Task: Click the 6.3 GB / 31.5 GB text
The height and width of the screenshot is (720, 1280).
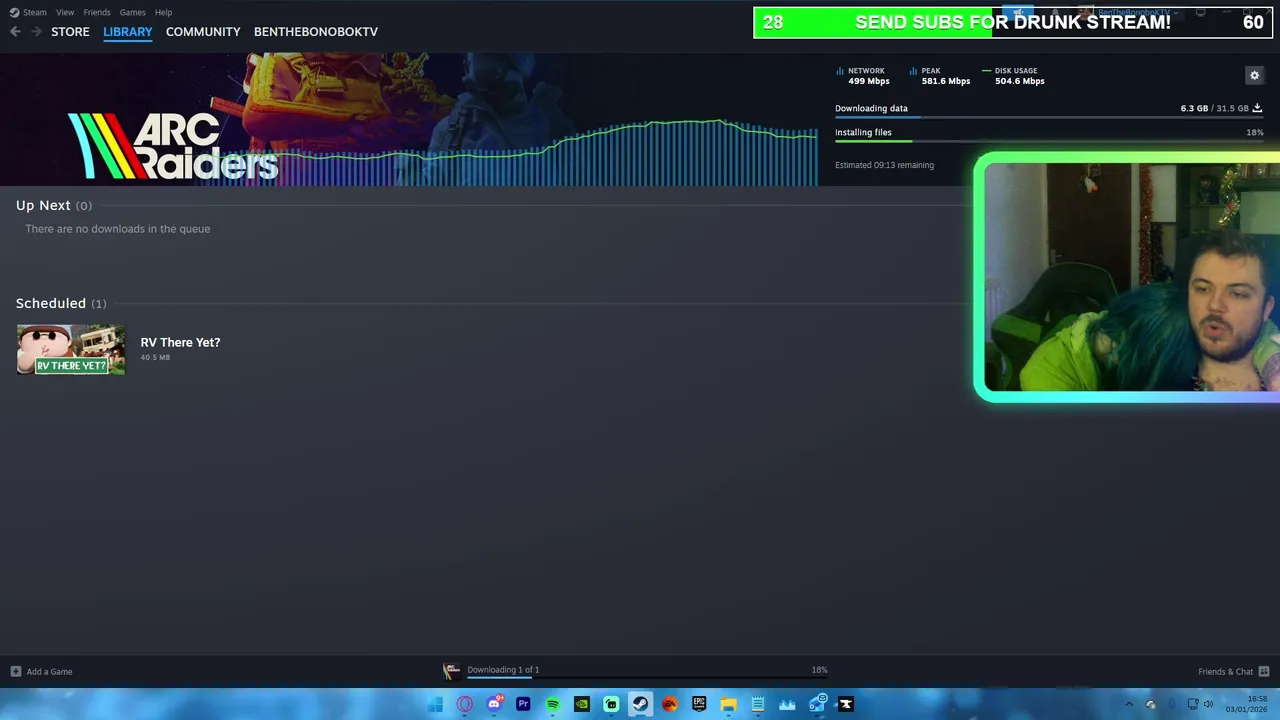Action: click(1214, 108)
